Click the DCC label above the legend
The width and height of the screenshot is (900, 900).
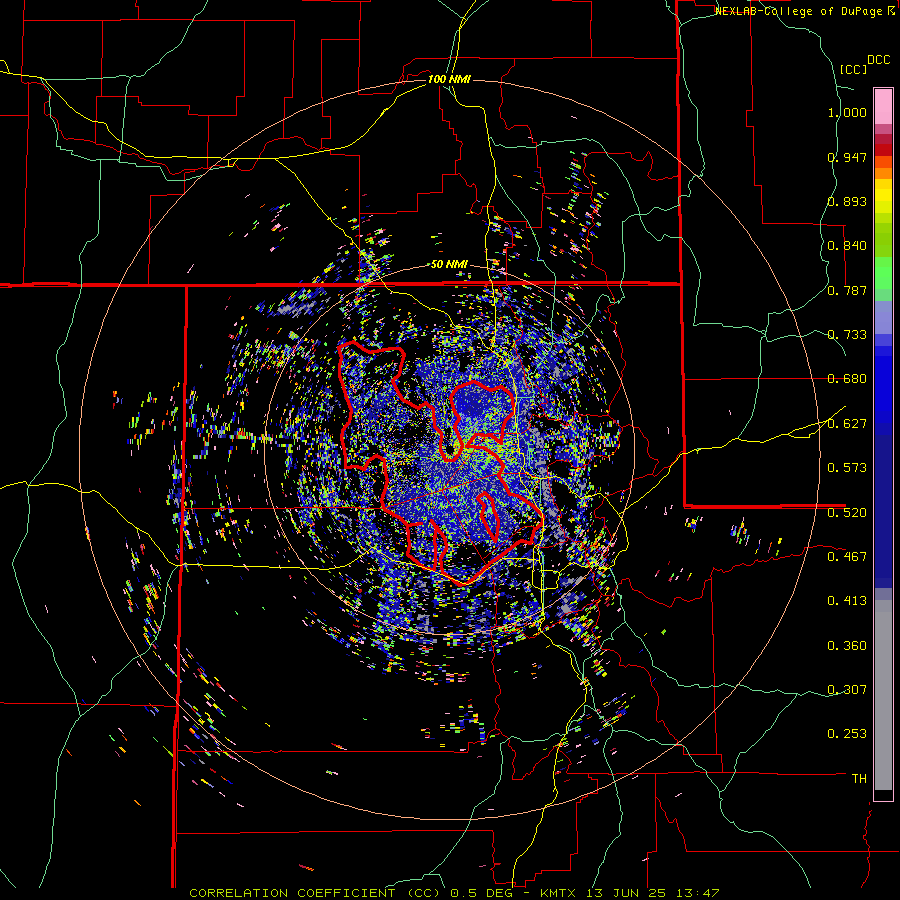click(878, 60)
